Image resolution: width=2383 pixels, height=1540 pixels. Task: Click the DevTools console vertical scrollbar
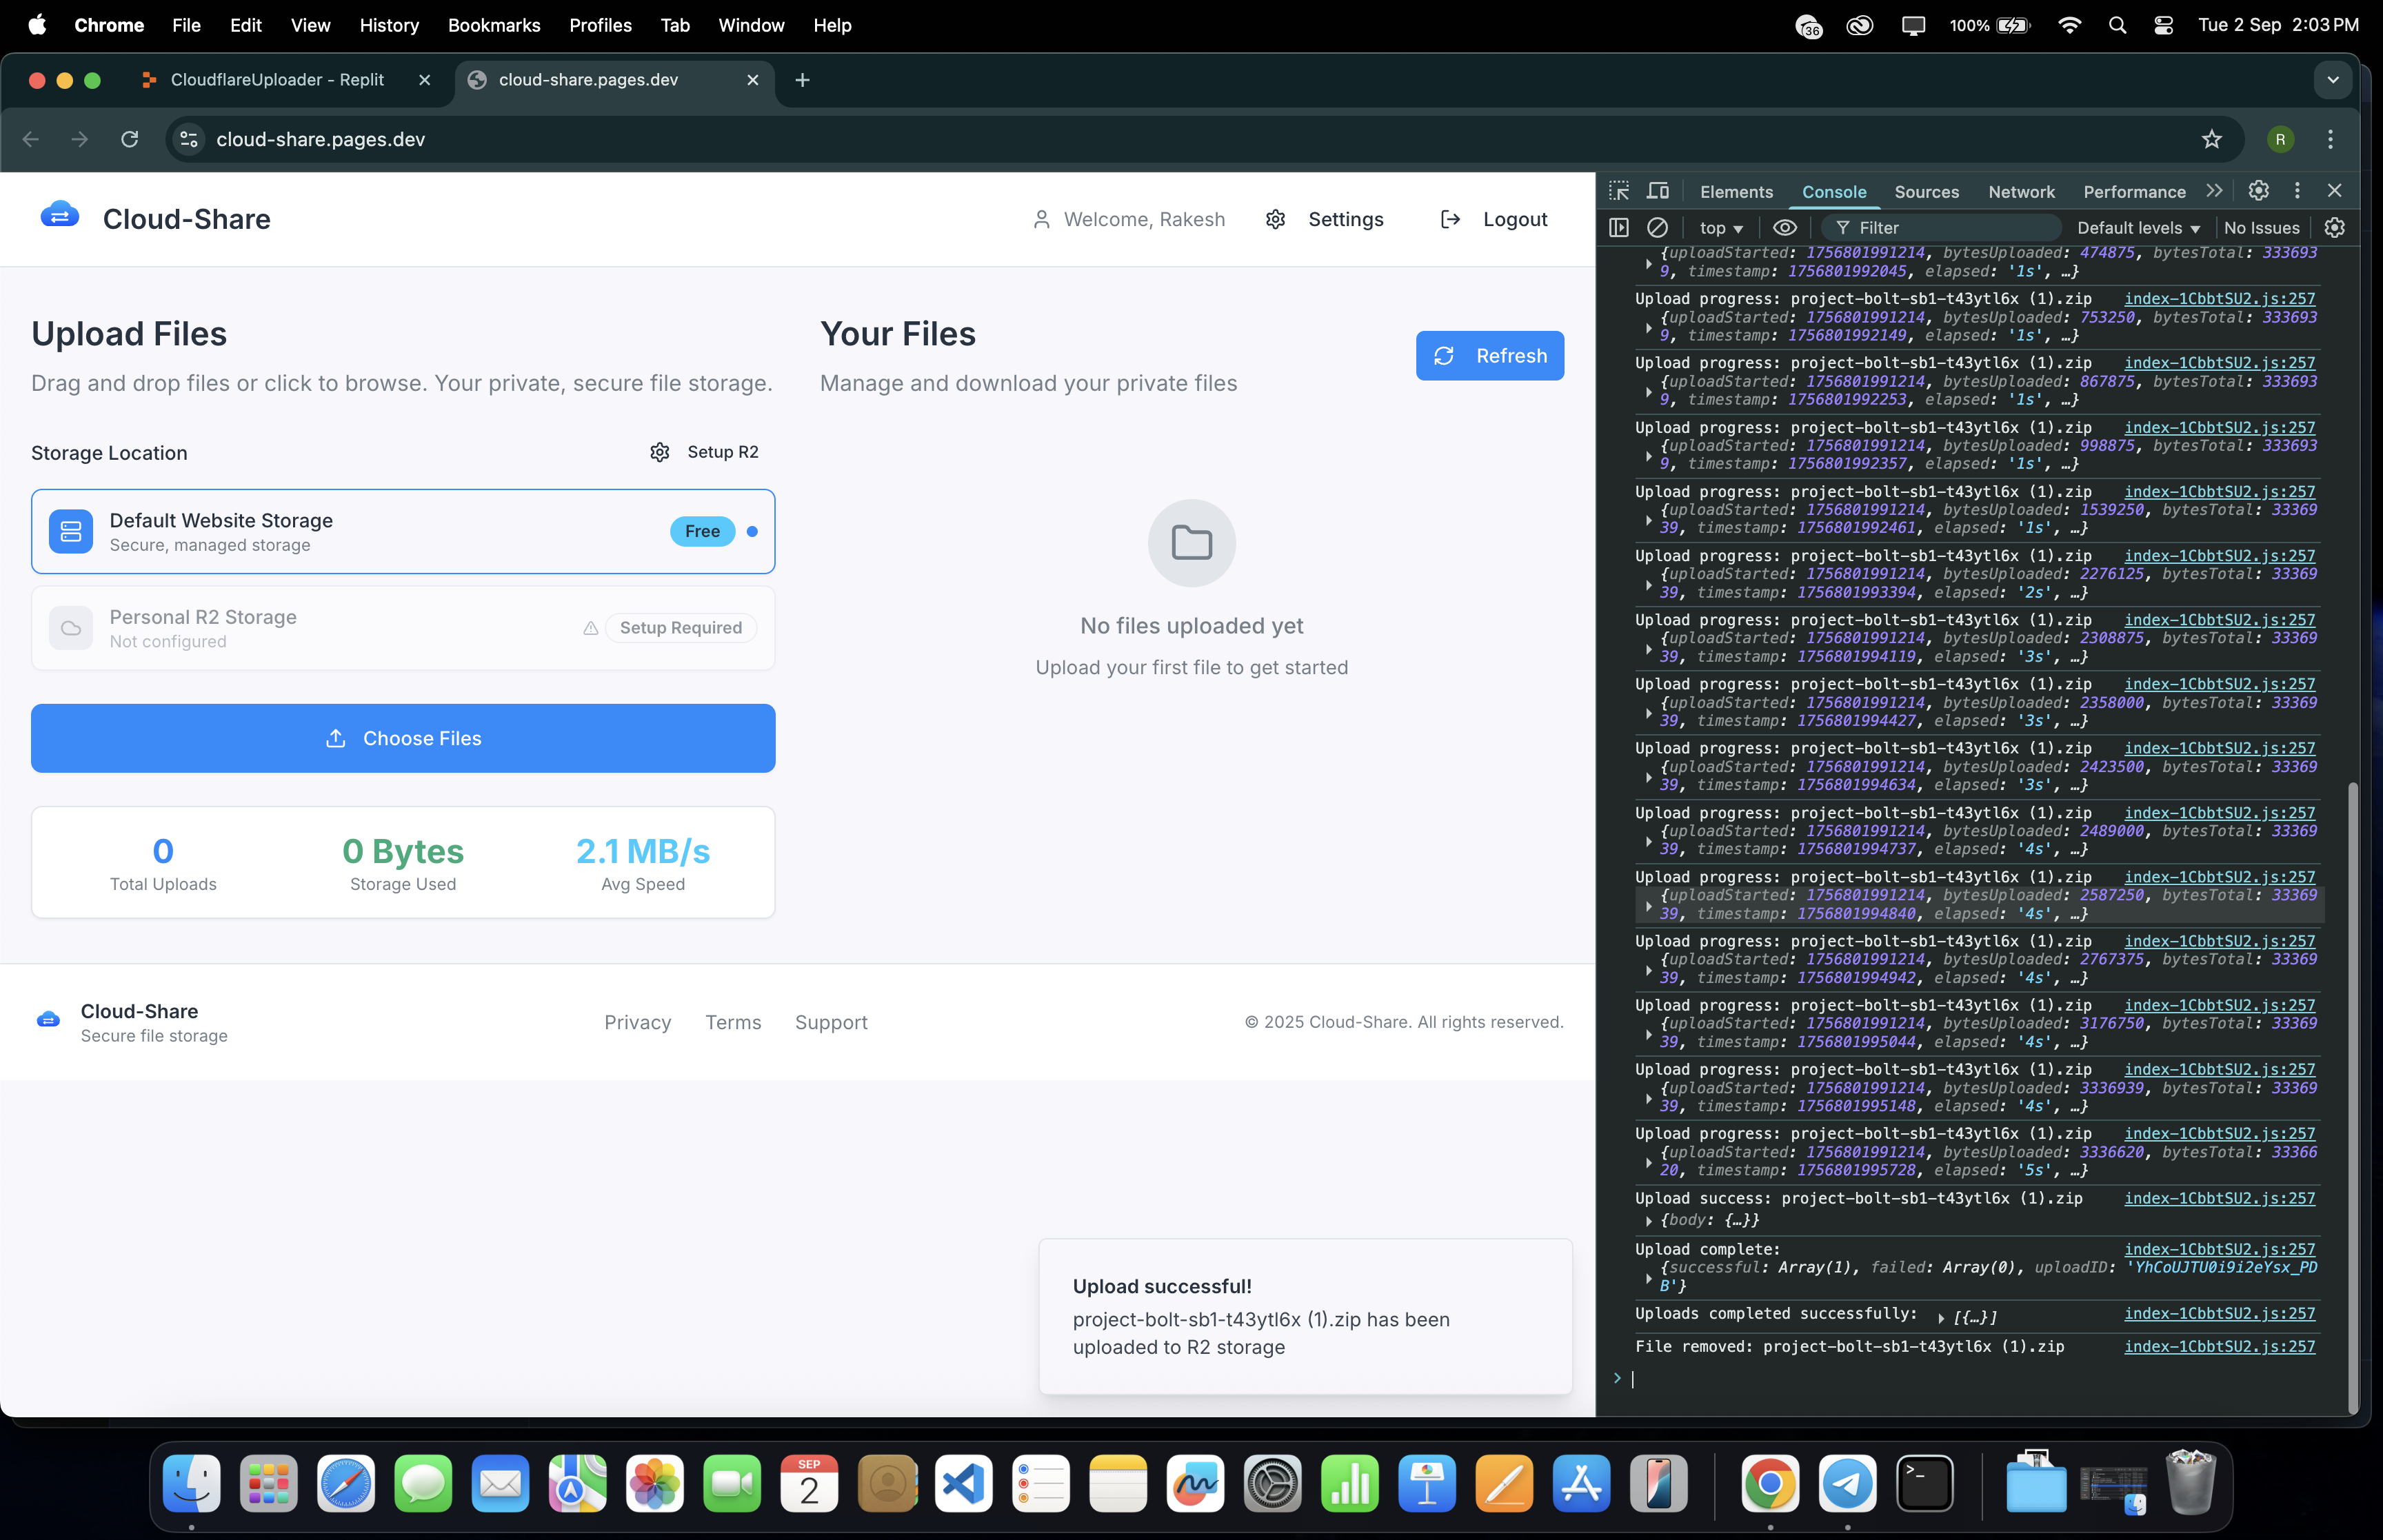[2352, 1097]
